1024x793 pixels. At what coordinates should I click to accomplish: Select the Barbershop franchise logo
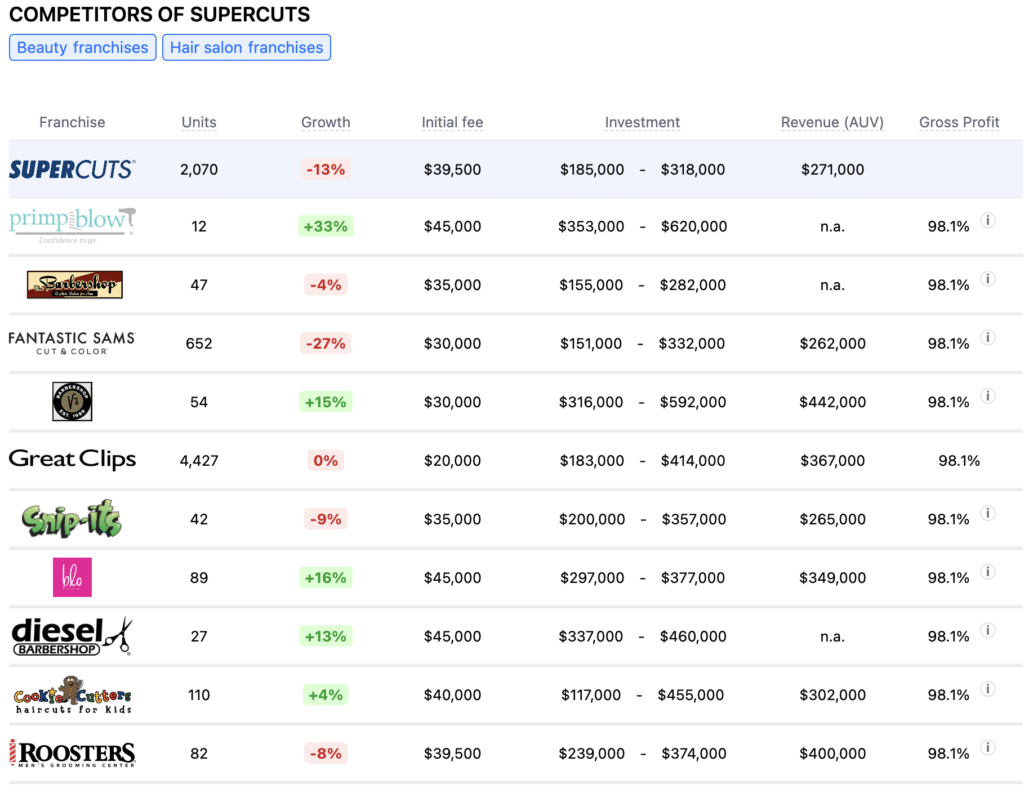click(x=74, y=285)
